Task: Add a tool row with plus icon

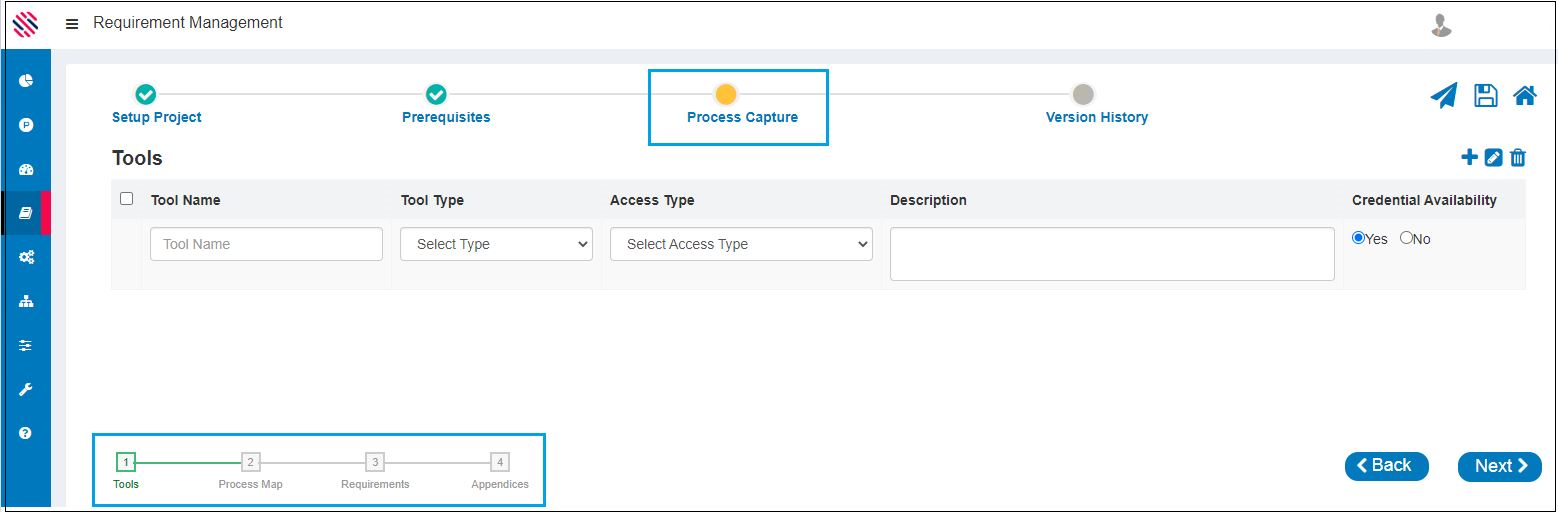Action: [x=1469, y=157]
